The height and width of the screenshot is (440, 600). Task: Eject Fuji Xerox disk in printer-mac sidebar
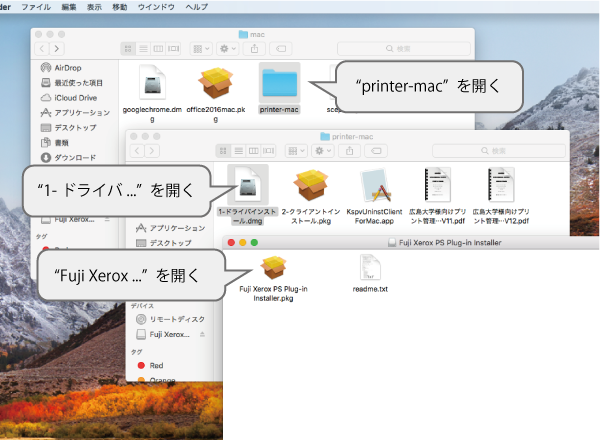click(x=202, y=334)
